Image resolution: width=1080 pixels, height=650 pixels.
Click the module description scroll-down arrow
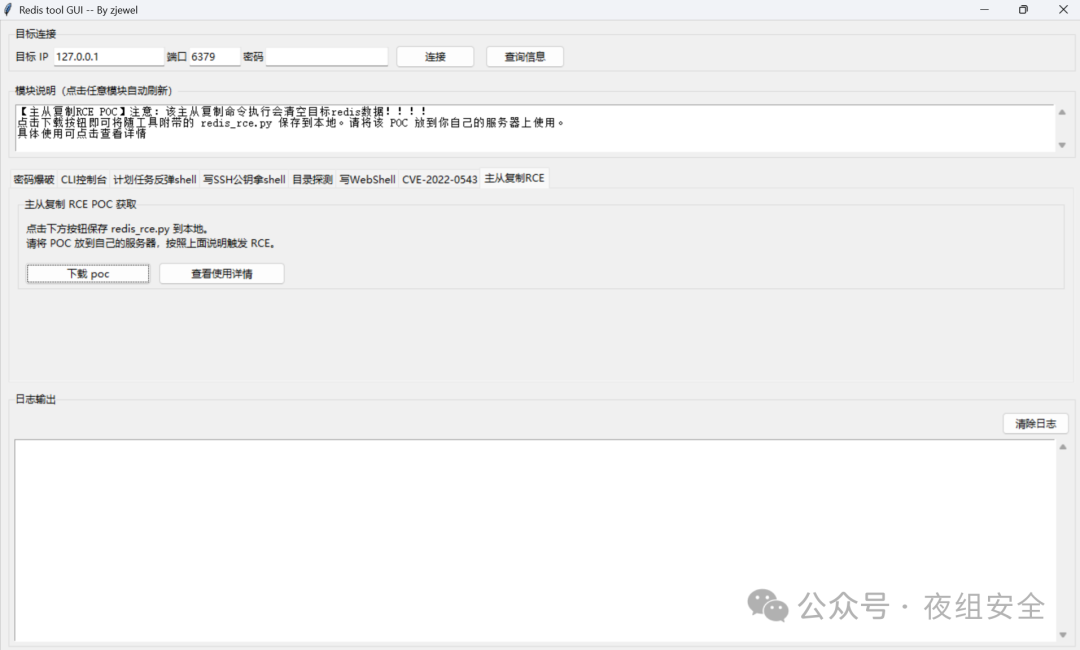click(x=1061, y=145)
